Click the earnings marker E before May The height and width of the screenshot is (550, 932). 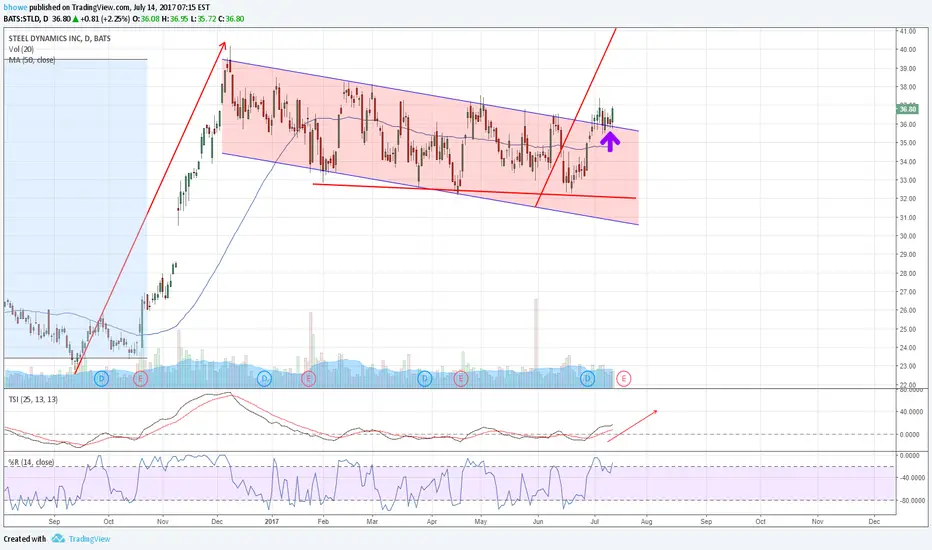(x=461, y=378)
